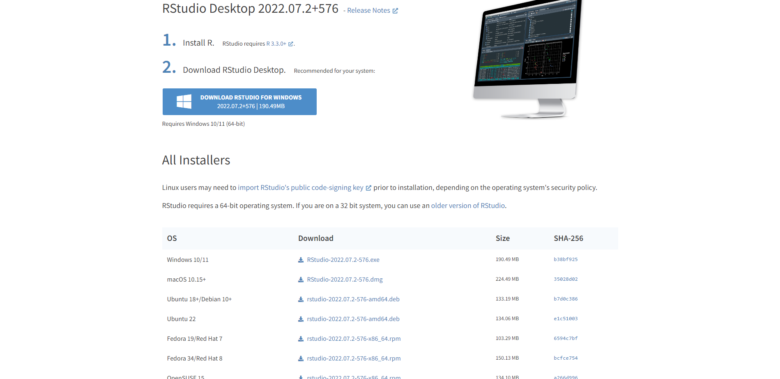
Task: Click the download icon in the Fedora 19/Red Hat 7 row
Action: coord(300,339)
